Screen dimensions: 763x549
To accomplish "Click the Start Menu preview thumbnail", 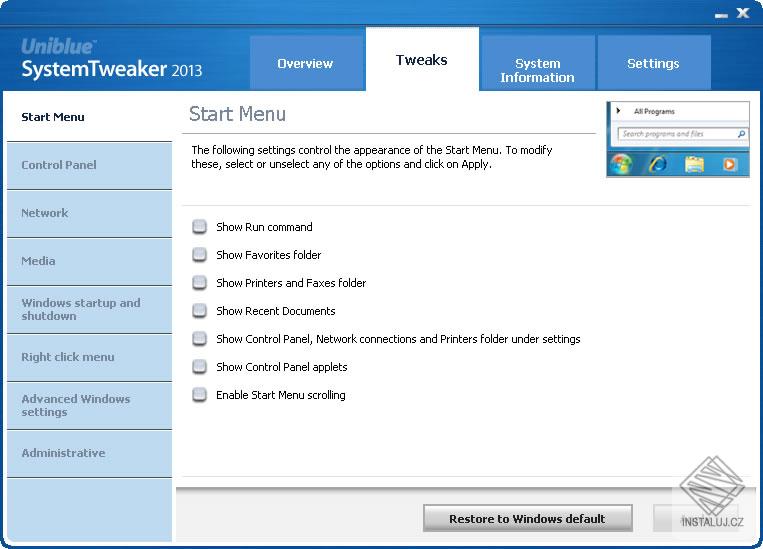I will (678, 139).
